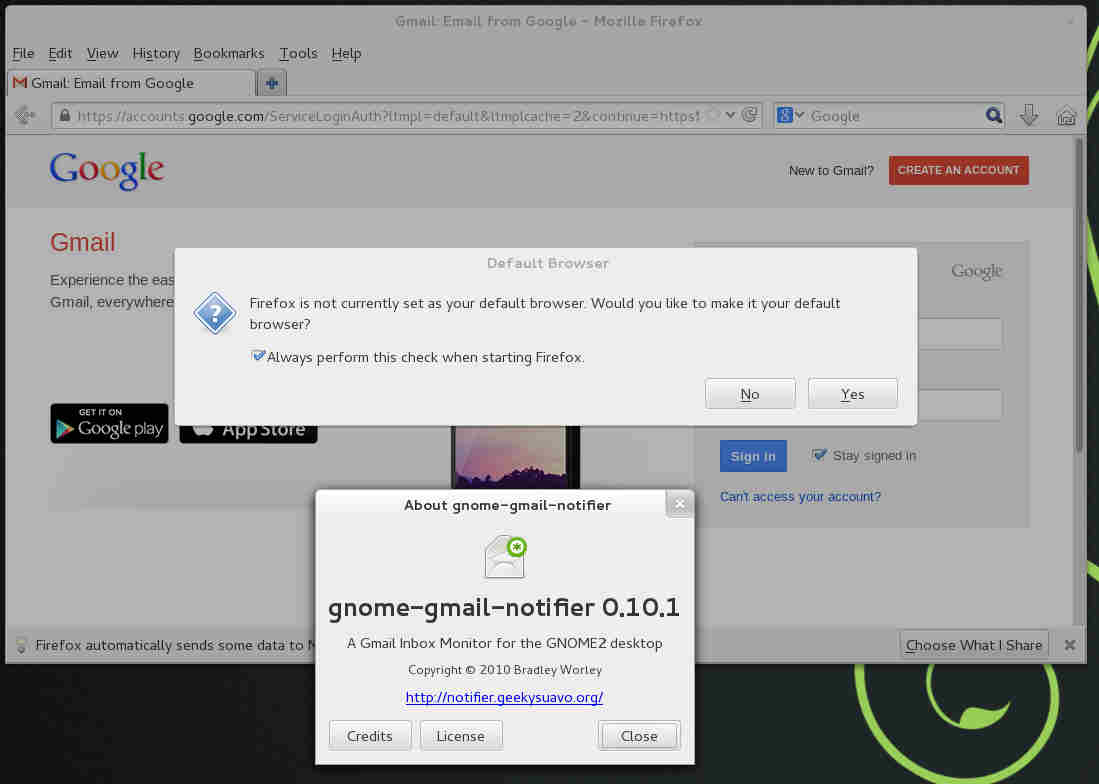Choose No in the Default Browser dialog
Image resolution: width=1099 pixels, height=784 pixels.
(750, 394)
